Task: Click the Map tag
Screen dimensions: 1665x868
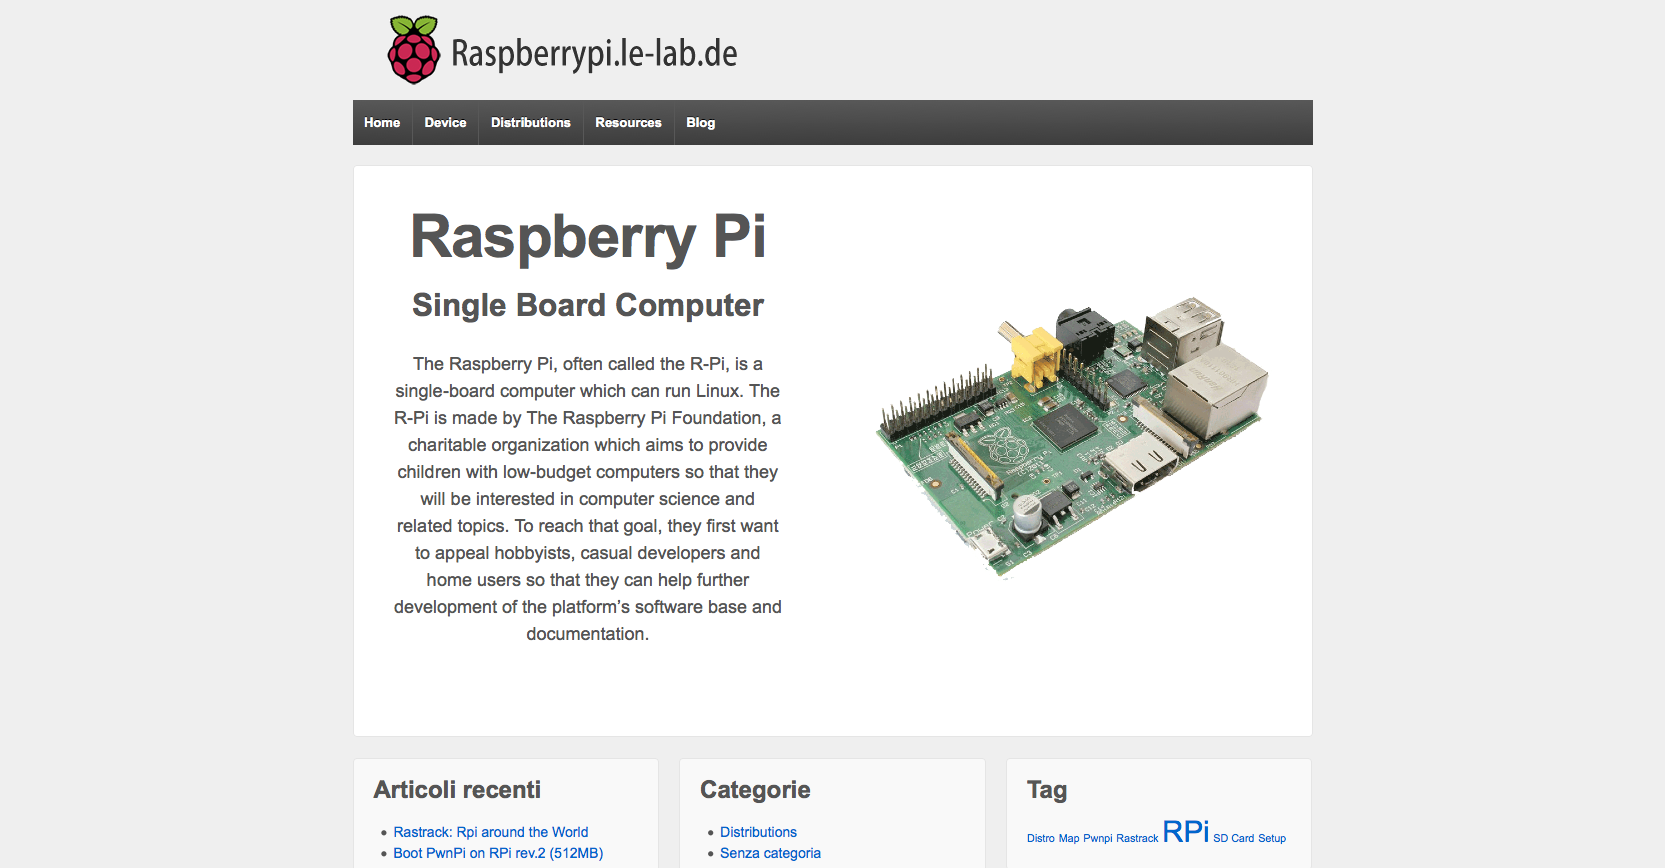Action: 1069,838
